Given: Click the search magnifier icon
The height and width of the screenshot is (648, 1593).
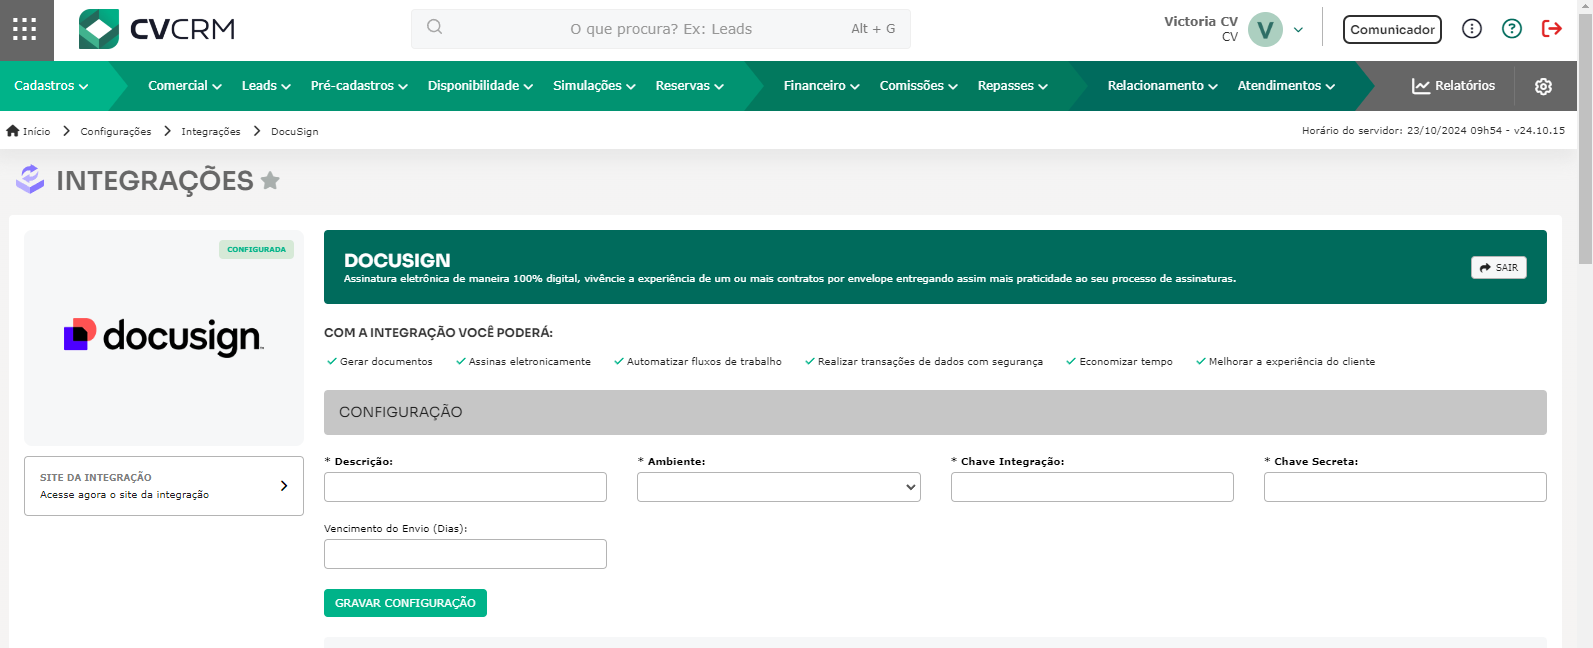Looking at the screenshot, I should 434,28.
